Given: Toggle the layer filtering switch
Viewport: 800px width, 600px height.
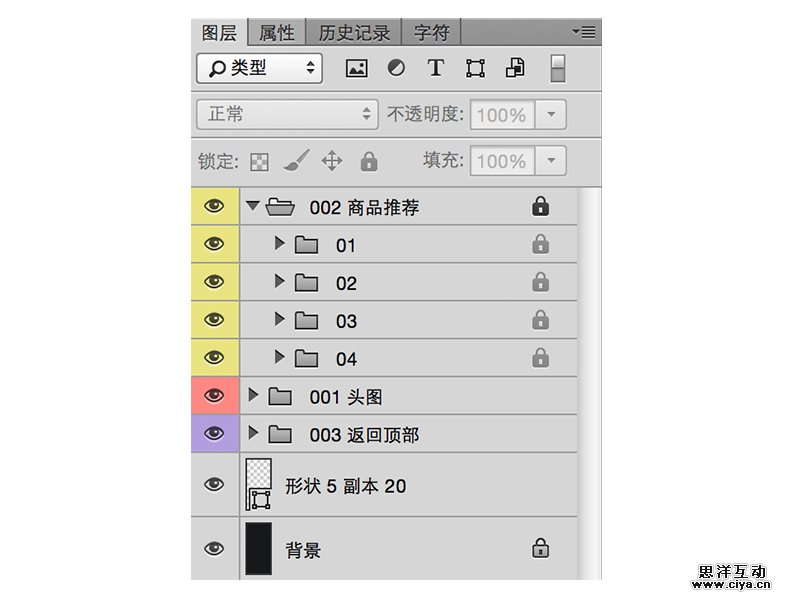Looking at the screenshot, I should (558, 68).
